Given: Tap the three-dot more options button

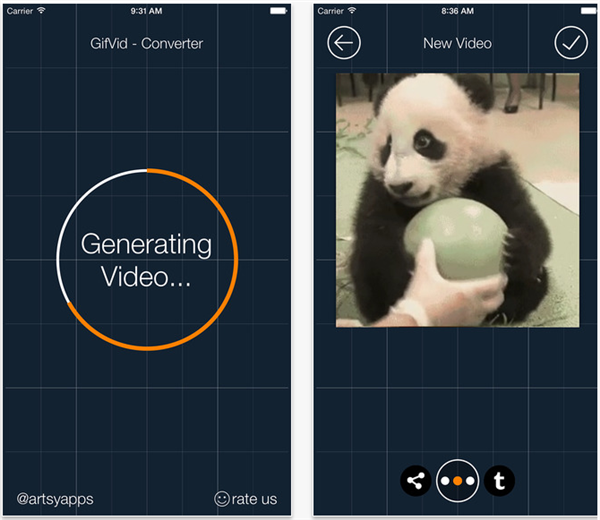Looking at the screenshot, I should point(457,481).
